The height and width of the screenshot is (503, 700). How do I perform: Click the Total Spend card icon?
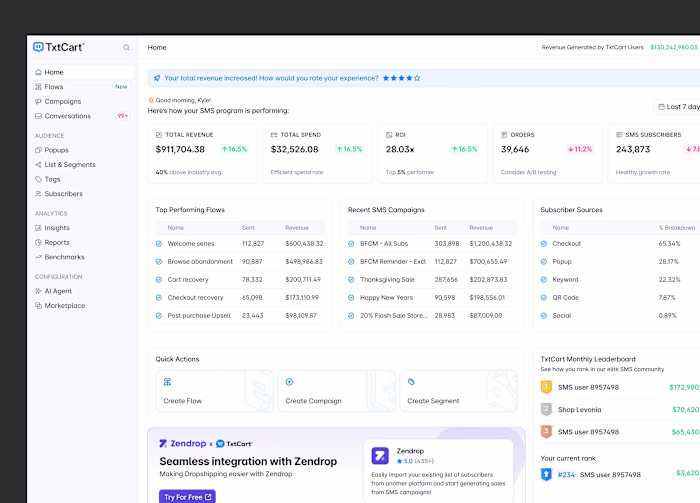(274, 135)
